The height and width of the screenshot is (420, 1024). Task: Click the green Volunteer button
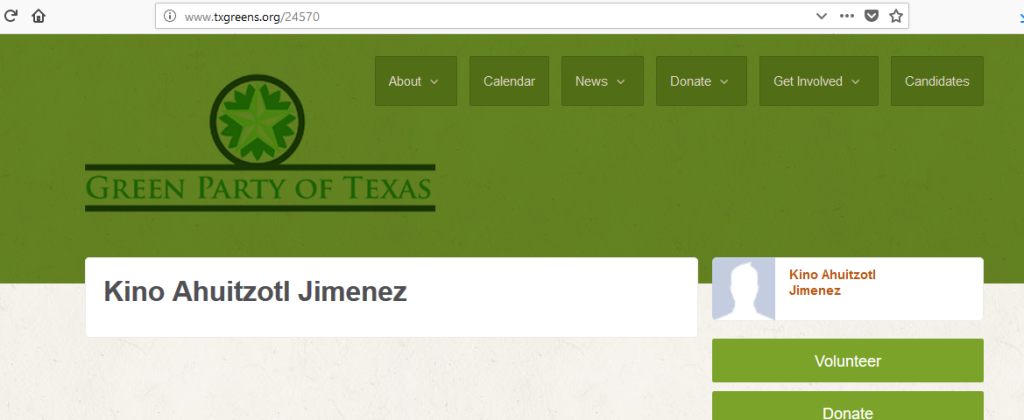pos(848,361)
